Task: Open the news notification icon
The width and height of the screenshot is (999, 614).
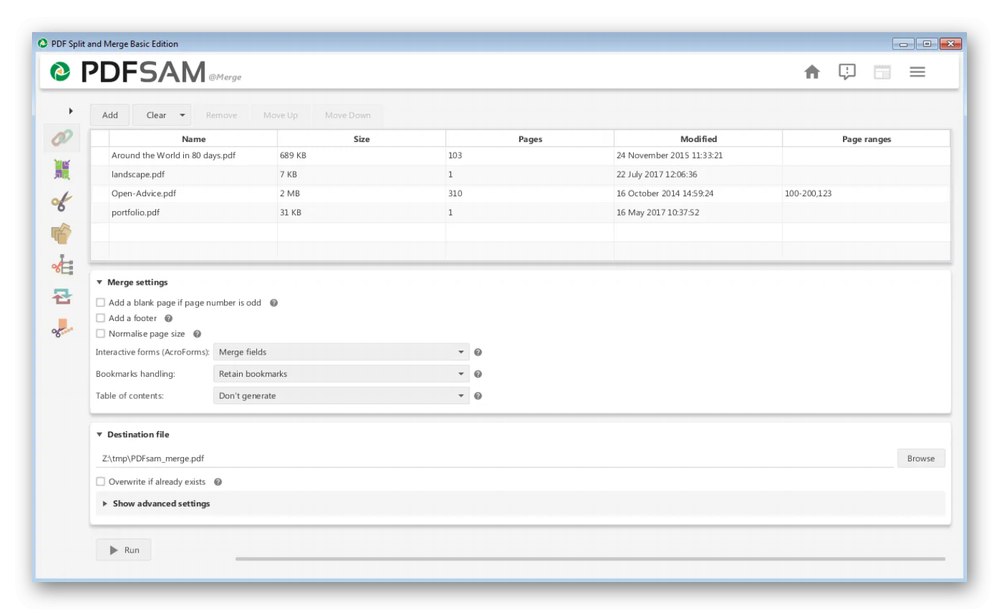Action: point(847,72)
